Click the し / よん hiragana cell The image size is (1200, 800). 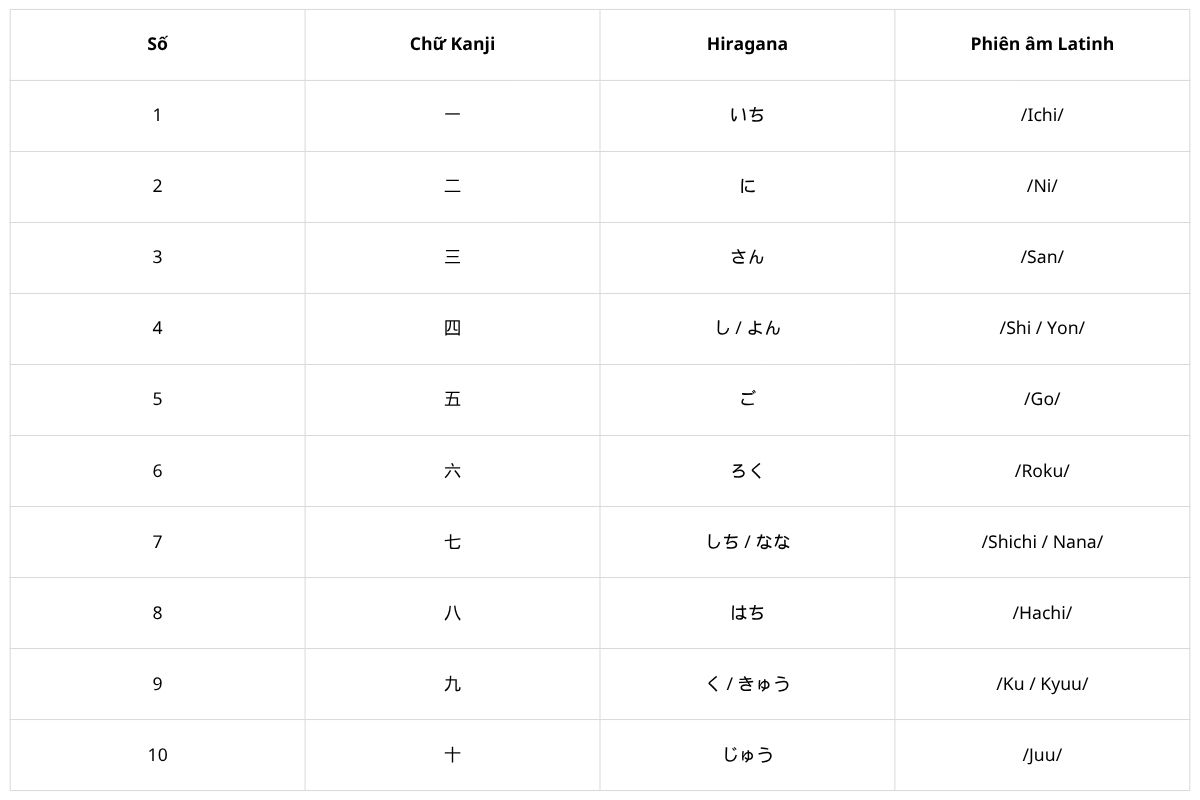click(x=747, y=329)
